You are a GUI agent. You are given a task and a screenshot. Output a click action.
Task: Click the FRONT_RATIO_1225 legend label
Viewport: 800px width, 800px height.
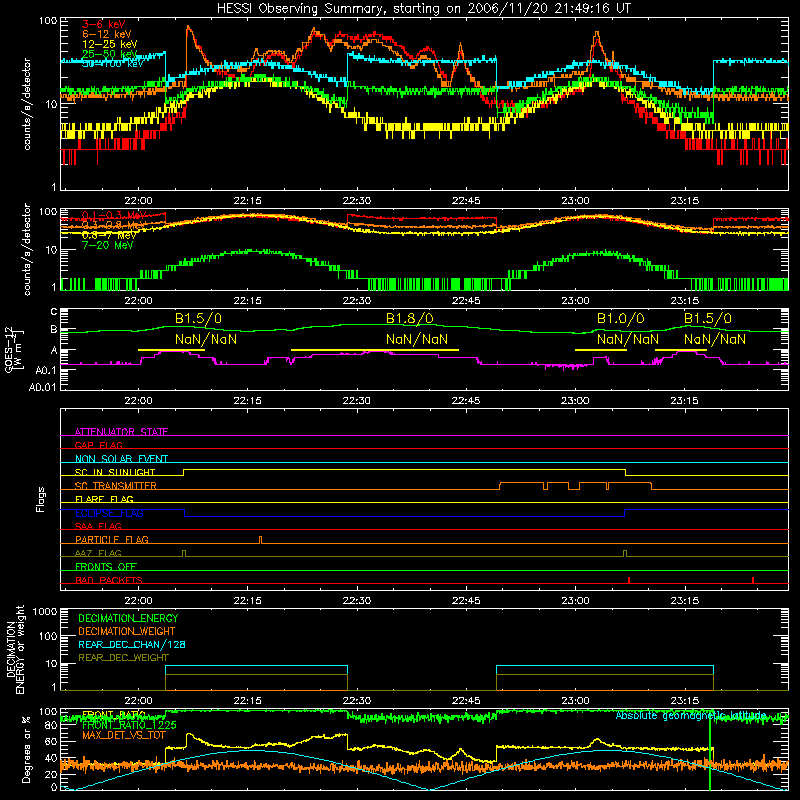129,726
